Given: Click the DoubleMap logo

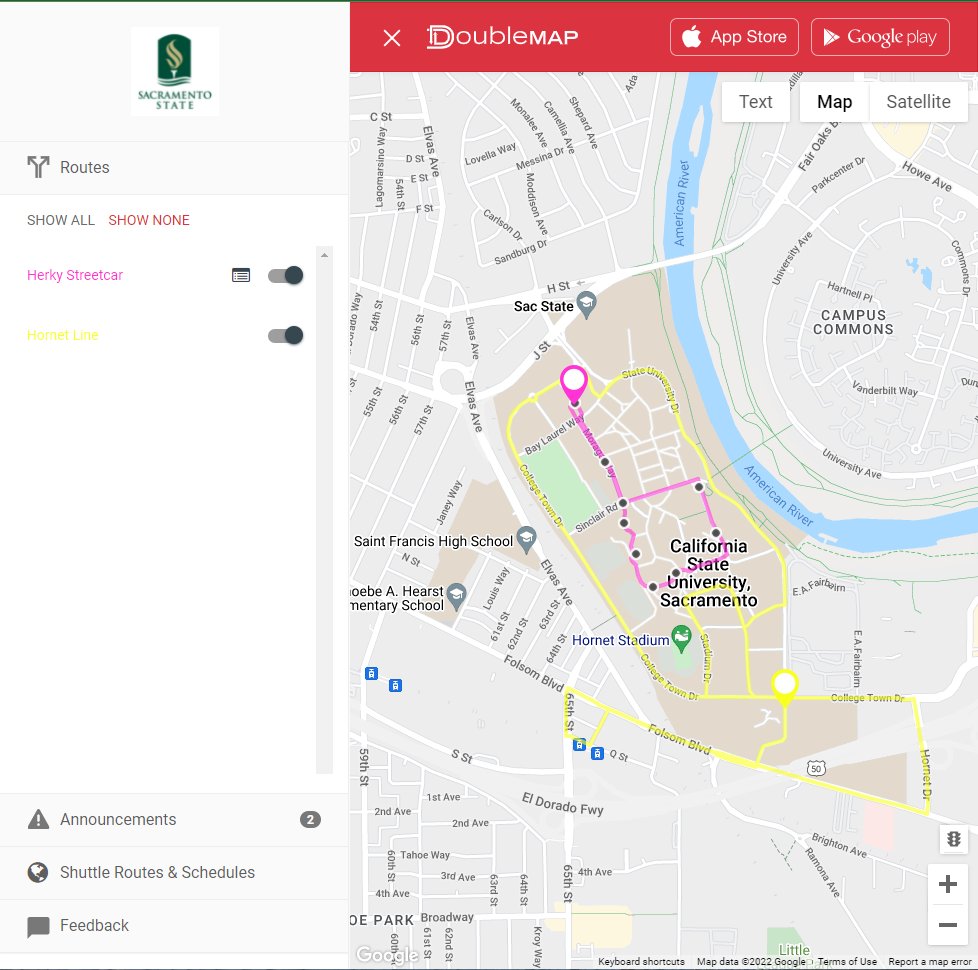Looking at the screenshot, I should pos(502,37).
